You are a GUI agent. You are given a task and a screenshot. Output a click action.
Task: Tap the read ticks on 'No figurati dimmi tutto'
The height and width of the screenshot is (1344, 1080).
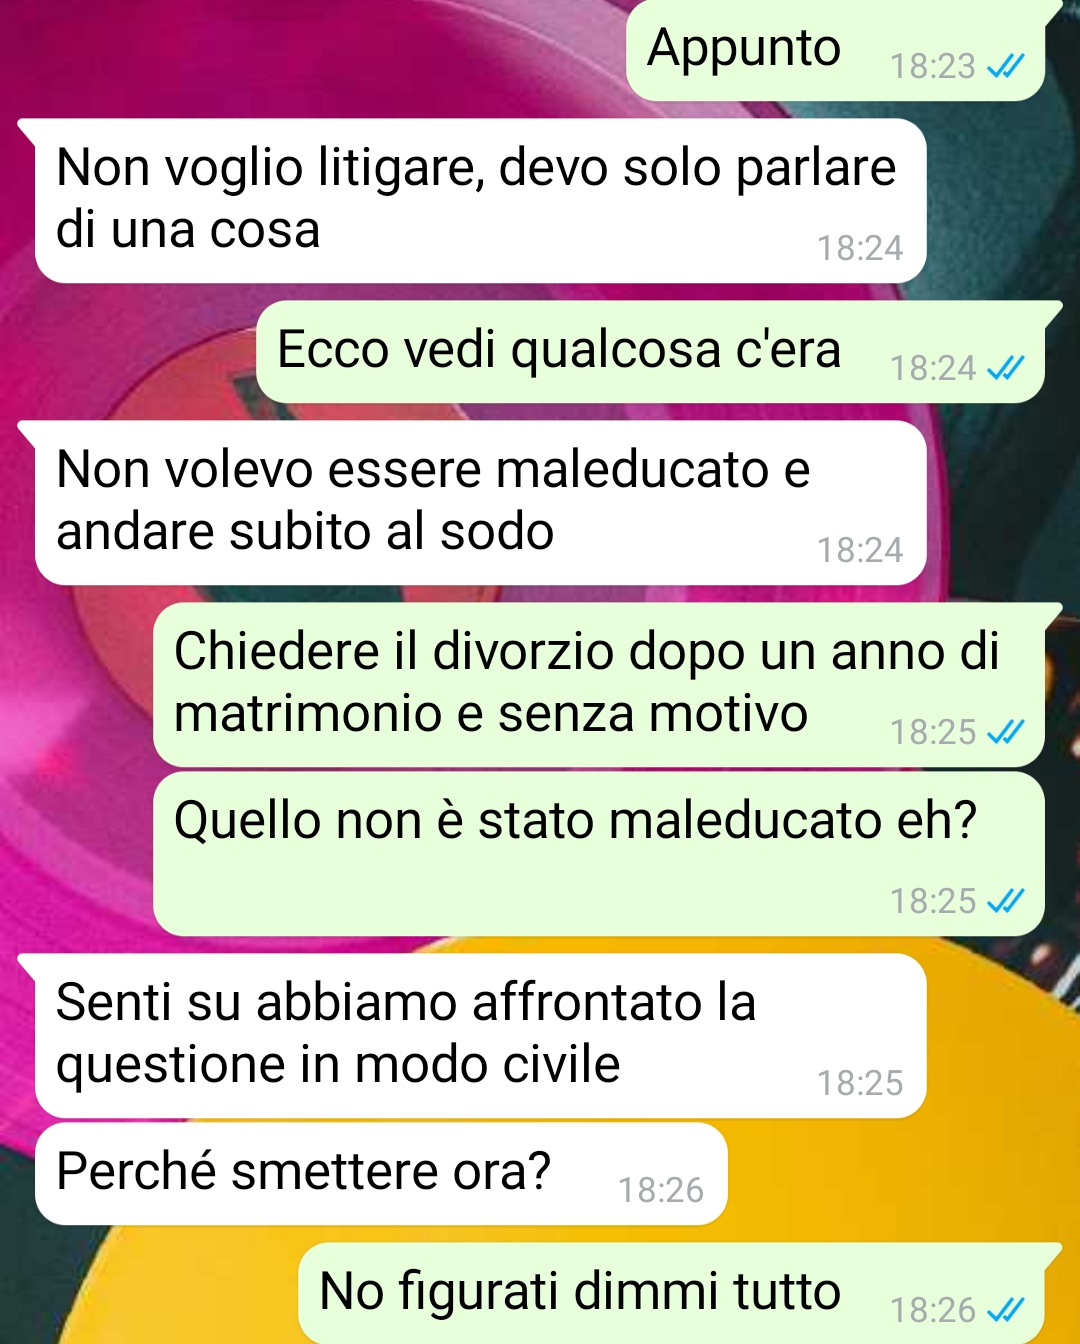click(x=1005, y=1310)
